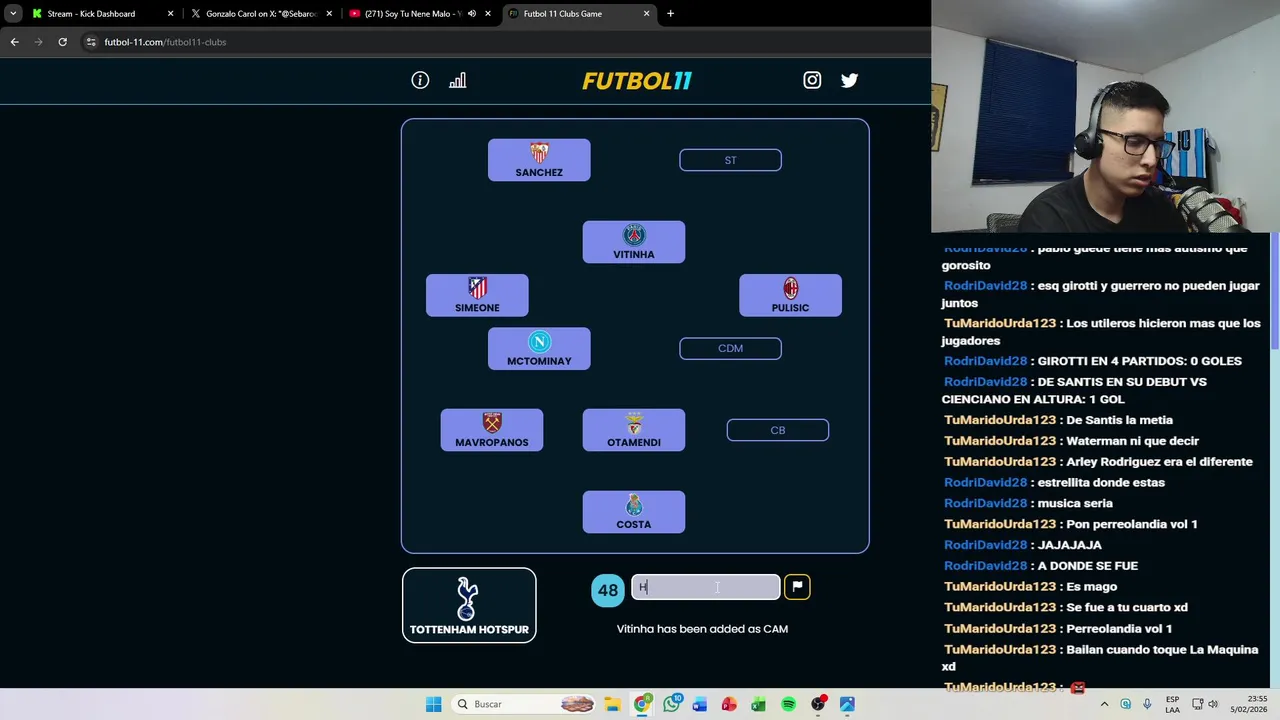Select the empty CB position slot
The height and width of the screenshot is (720, 1280).
pyautogui.click(x=777, y=430)
